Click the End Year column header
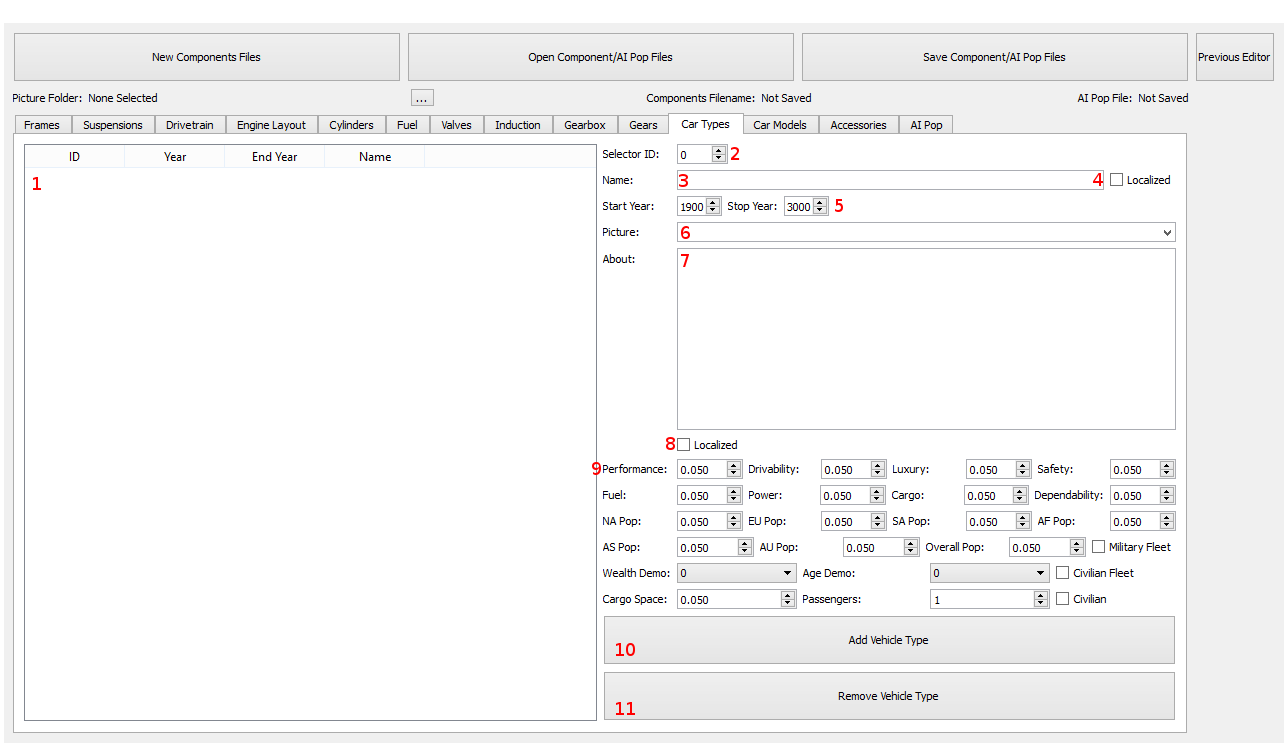This screenshot has width=1288, height=747. (x=274, y=157)
